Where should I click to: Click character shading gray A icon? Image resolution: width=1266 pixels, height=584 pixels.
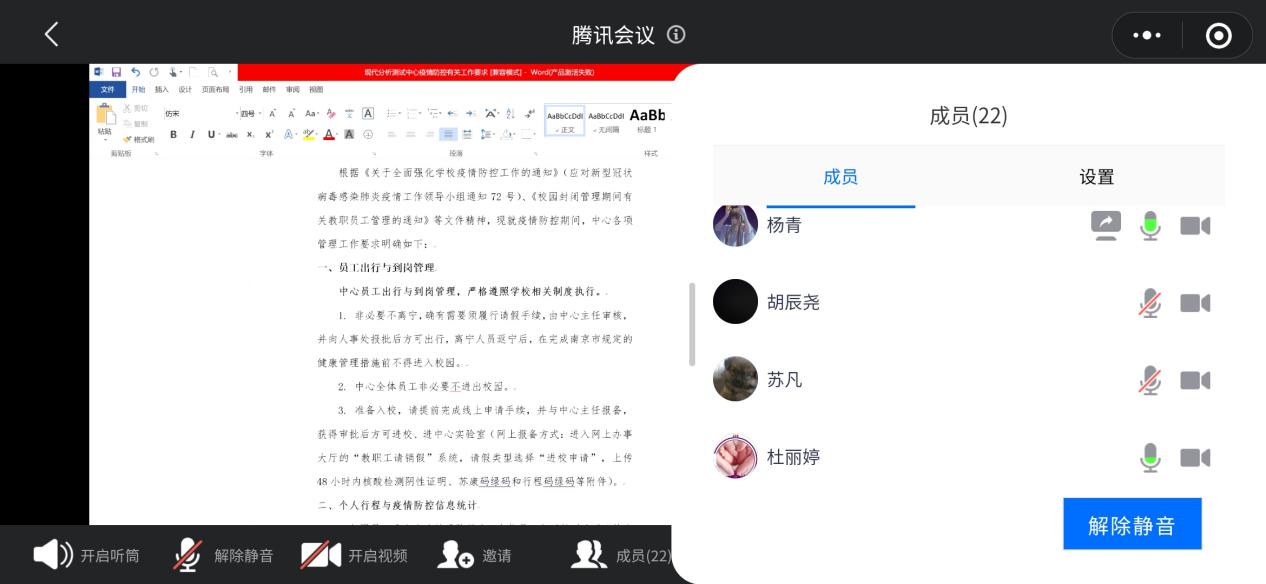[x=349, y=134]
